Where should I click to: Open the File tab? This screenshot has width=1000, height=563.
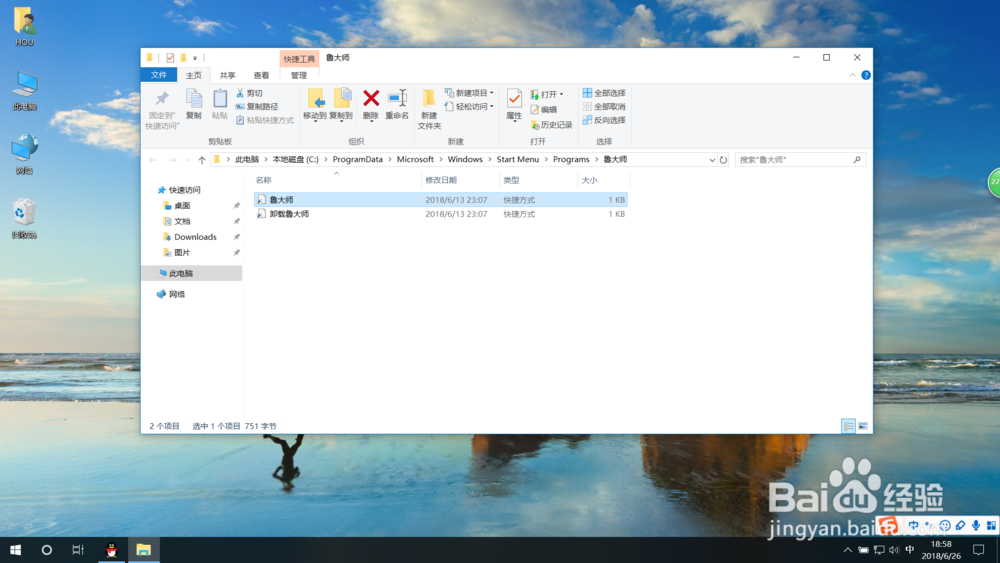click(159, 75)
